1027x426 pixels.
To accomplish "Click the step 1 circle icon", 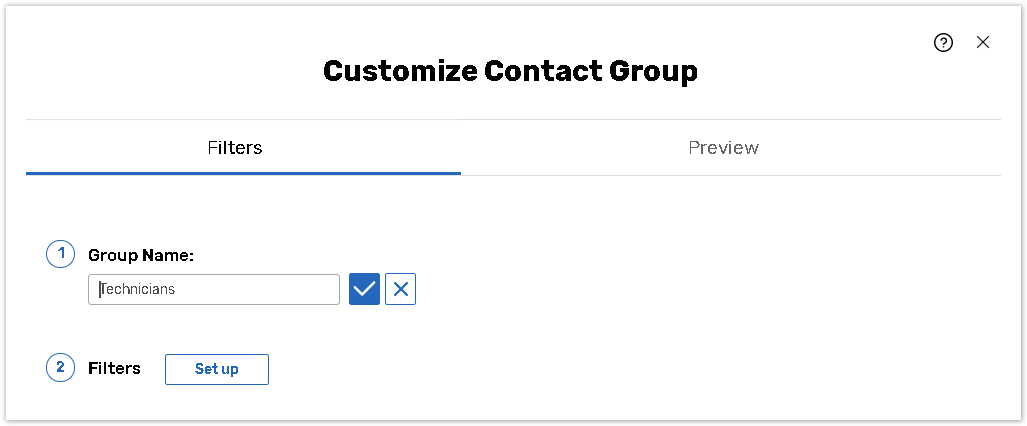I will pyautogui.click(x=61, y=254).
